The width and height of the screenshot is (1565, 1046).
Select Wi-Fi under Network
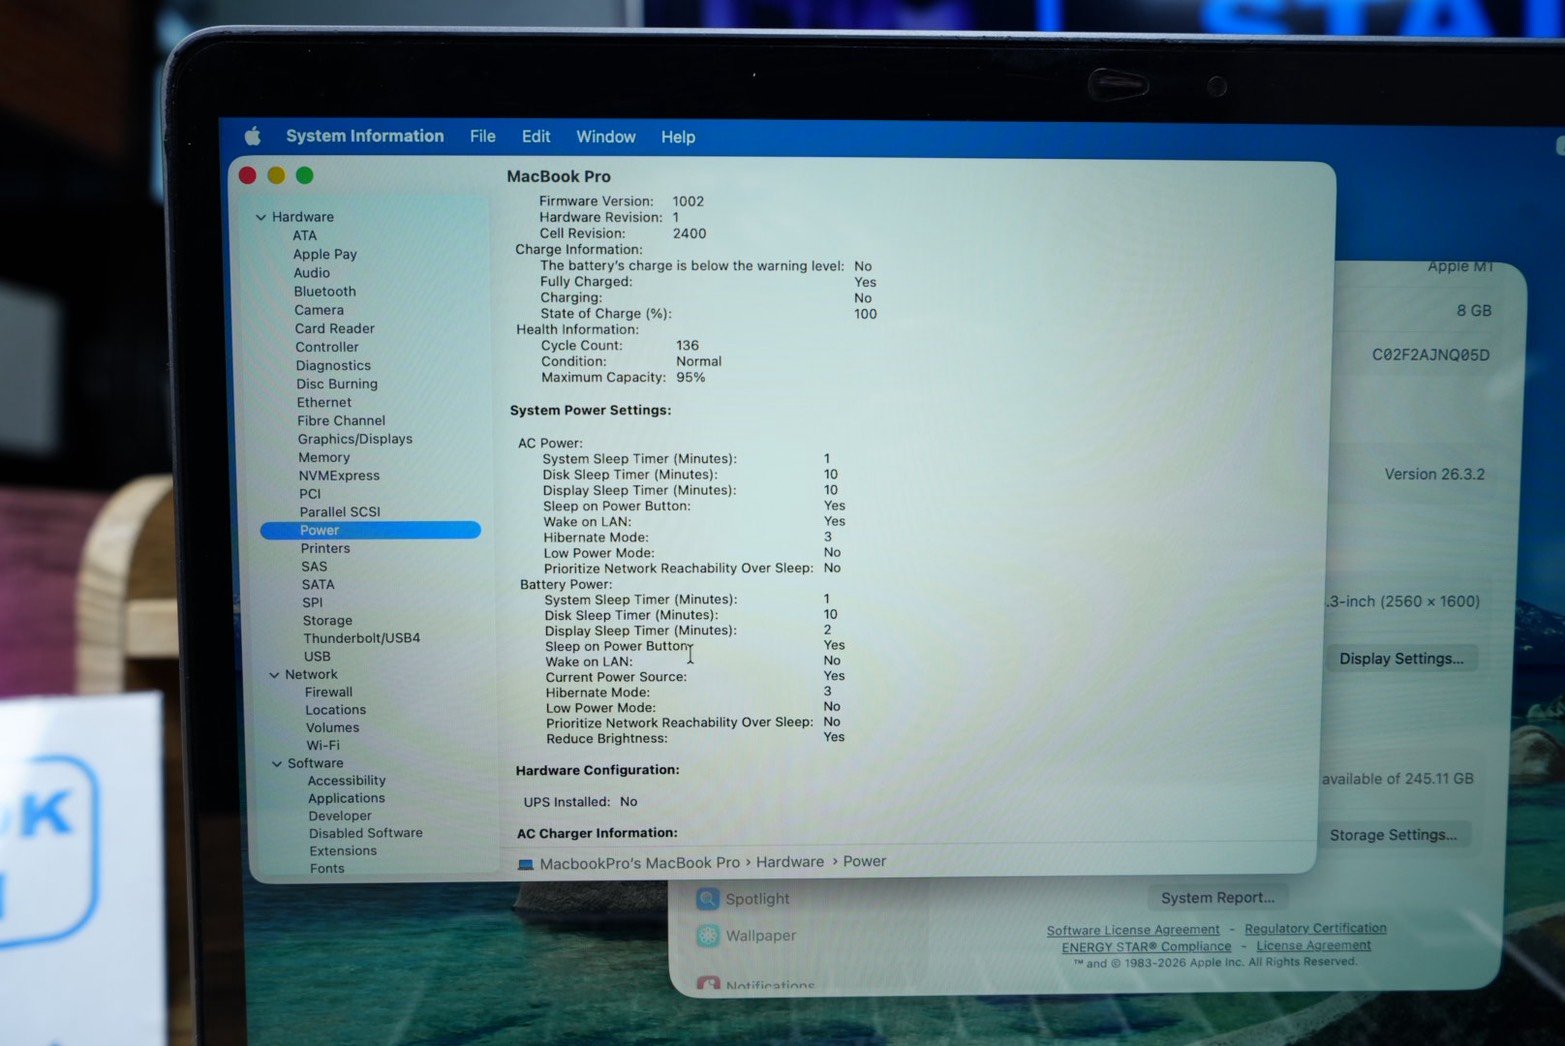click(x=323, y=746)
